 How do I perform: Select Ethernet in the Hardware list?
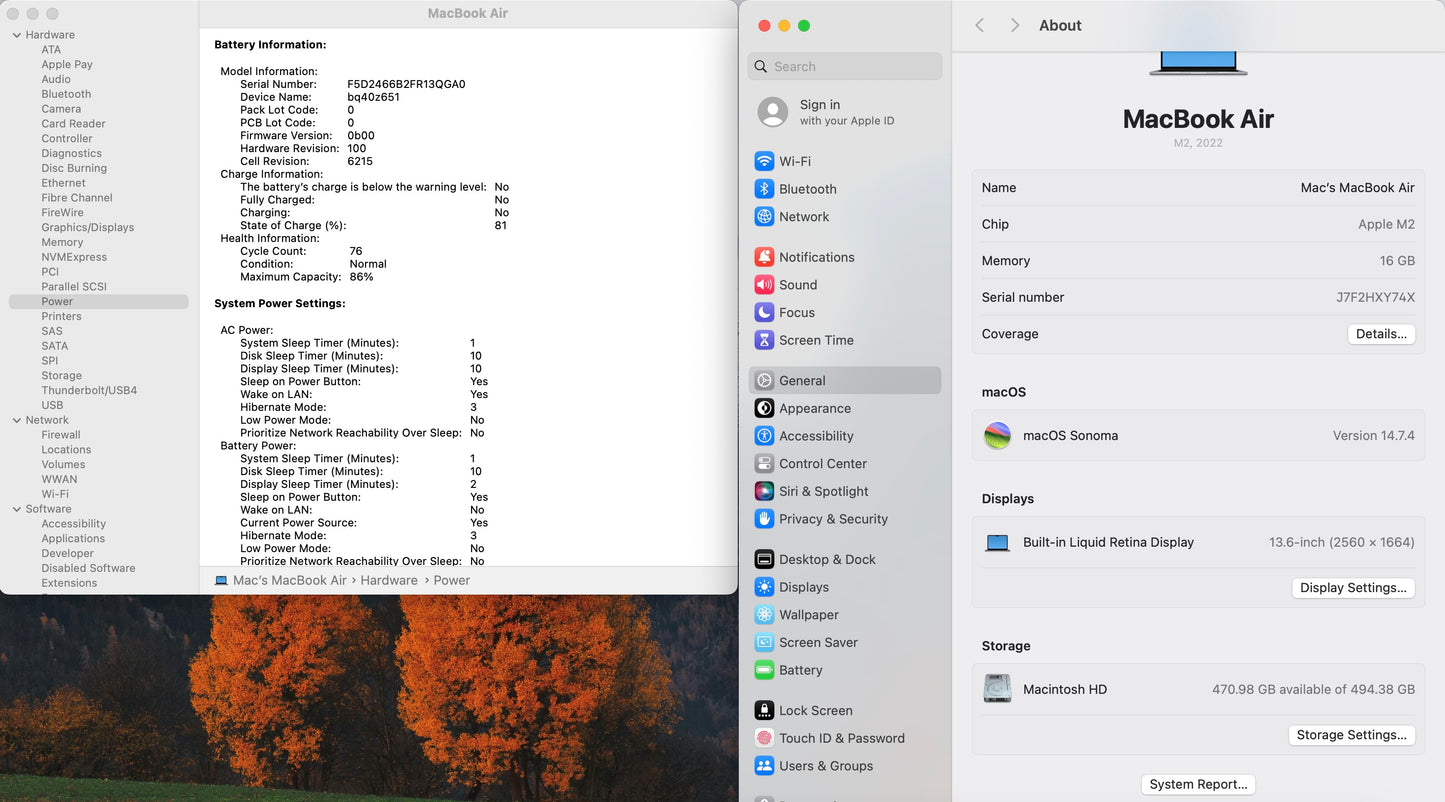click(x=63, y=183)
